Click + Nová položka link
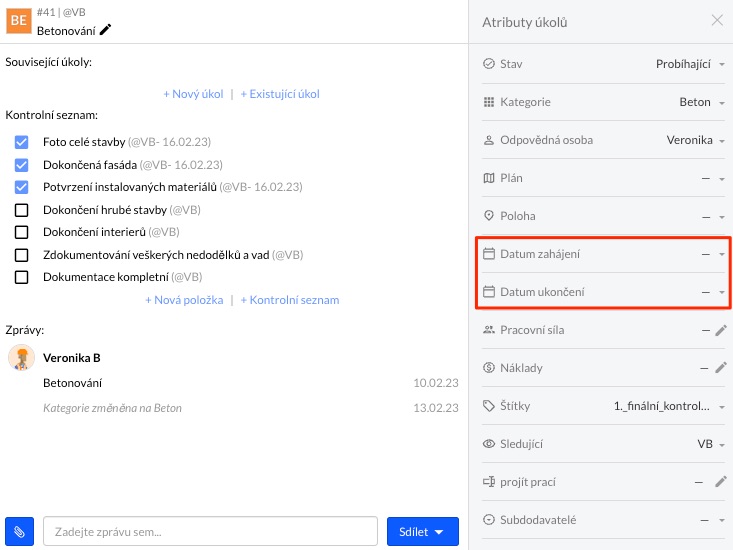The image size is (733, 550). pos(184,300)
